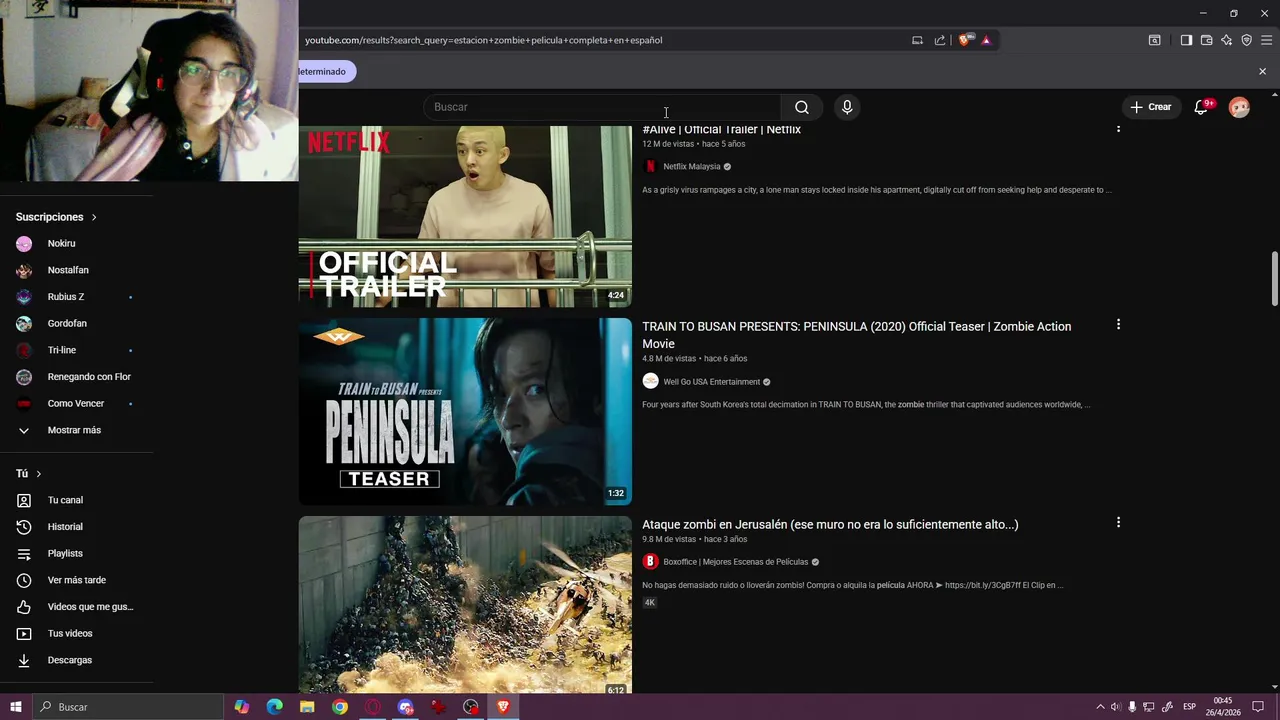The height and width of the screenshot is (720, 1280).
Task: Click the Brave Rewards triangle icon
Action: (986, 40)
